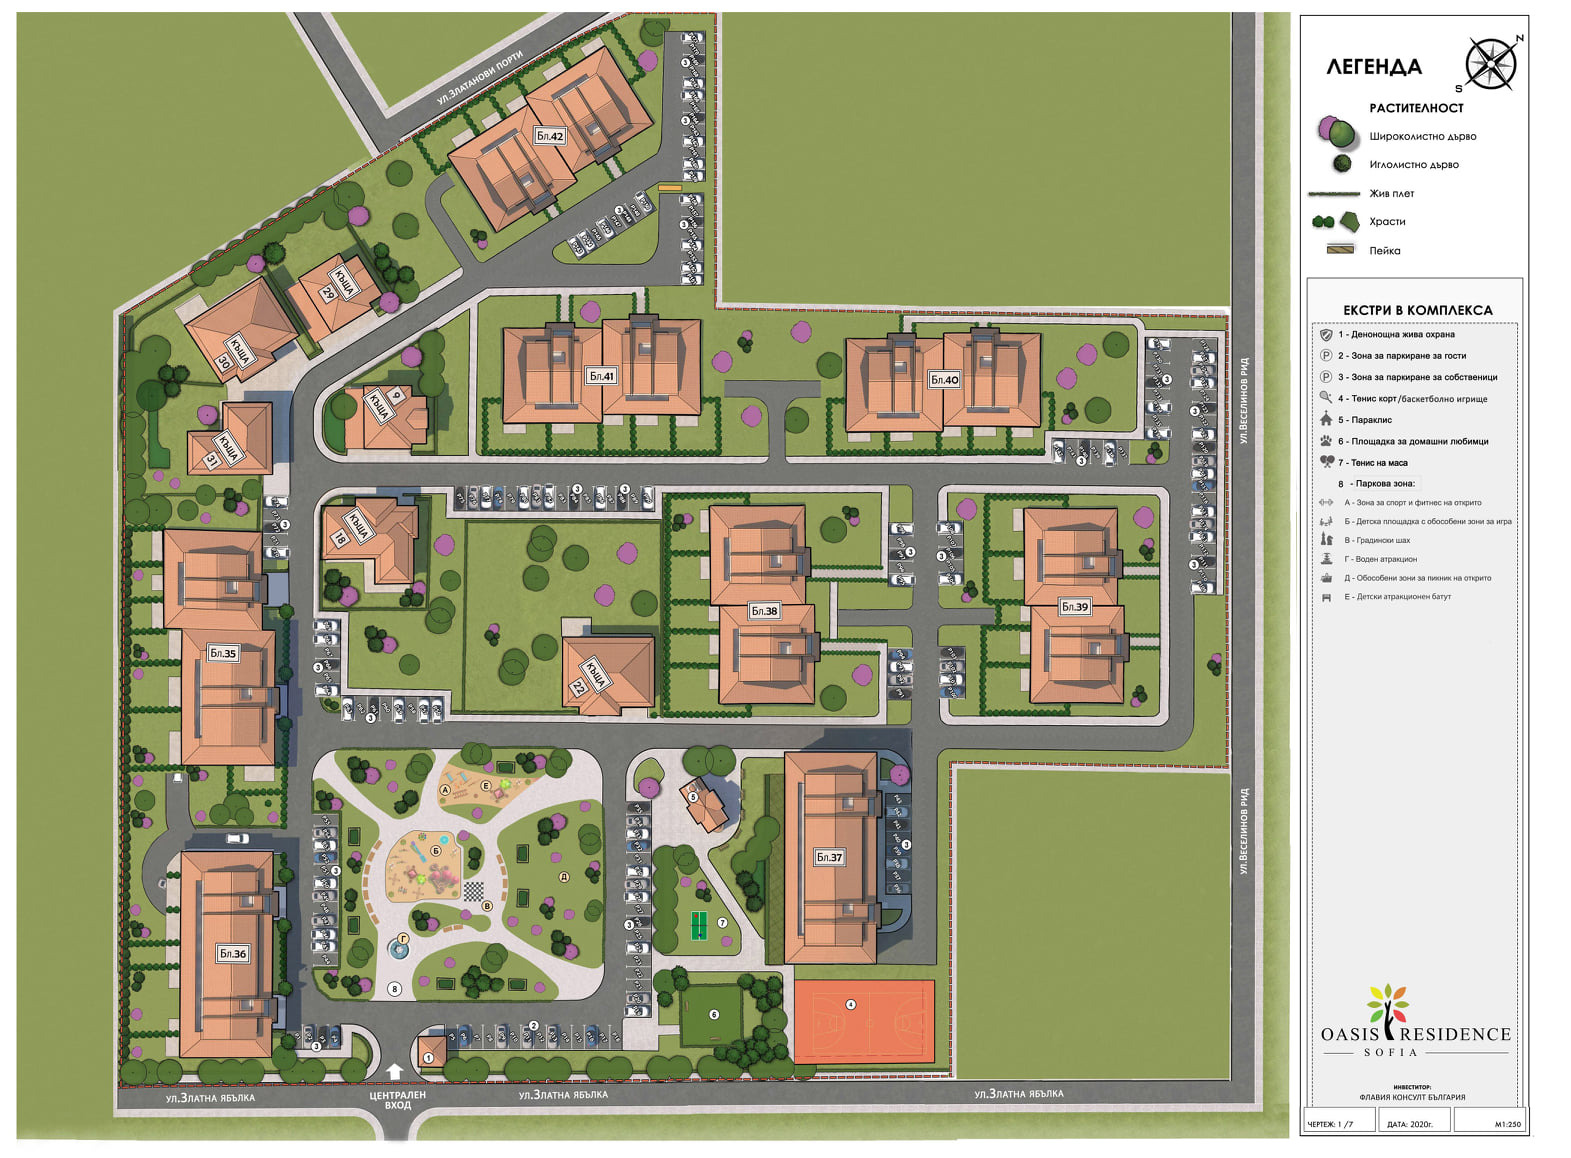Image resolution: width=1571 pixels, height=1158 pixels.
Task: Click the Oasis Residence Sofia tree logo
Action: (1388, 1005)
